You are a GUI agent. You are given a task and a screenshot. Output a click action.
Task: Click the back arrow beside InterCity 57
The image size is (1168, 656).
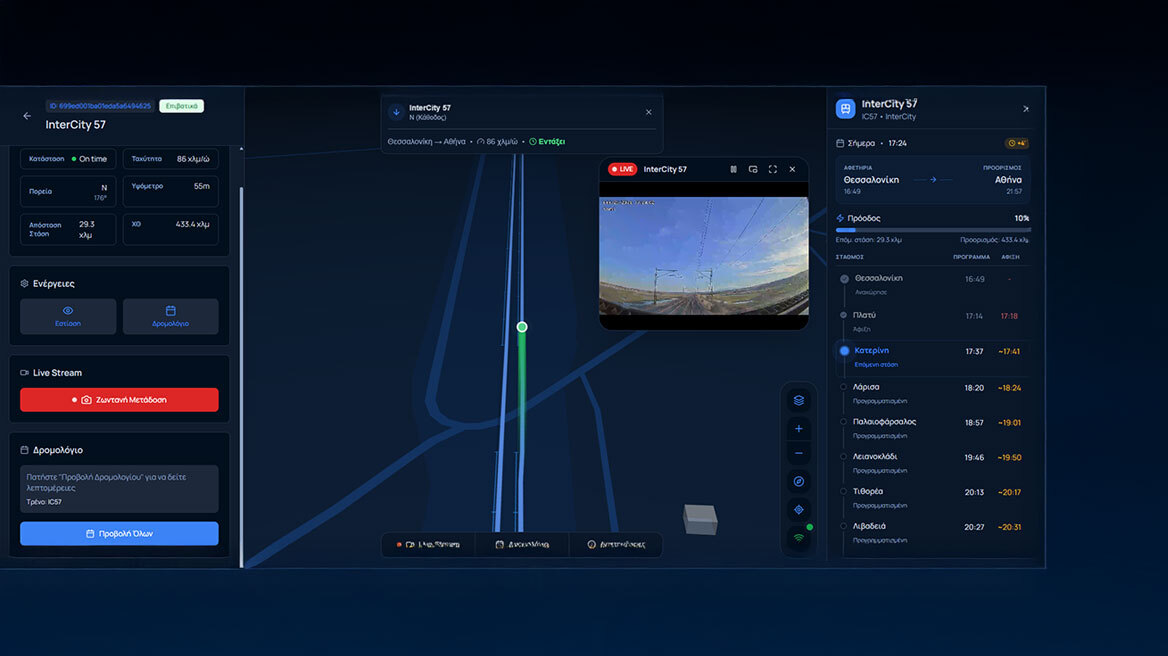pyautogui.click(x=27, y=116)
